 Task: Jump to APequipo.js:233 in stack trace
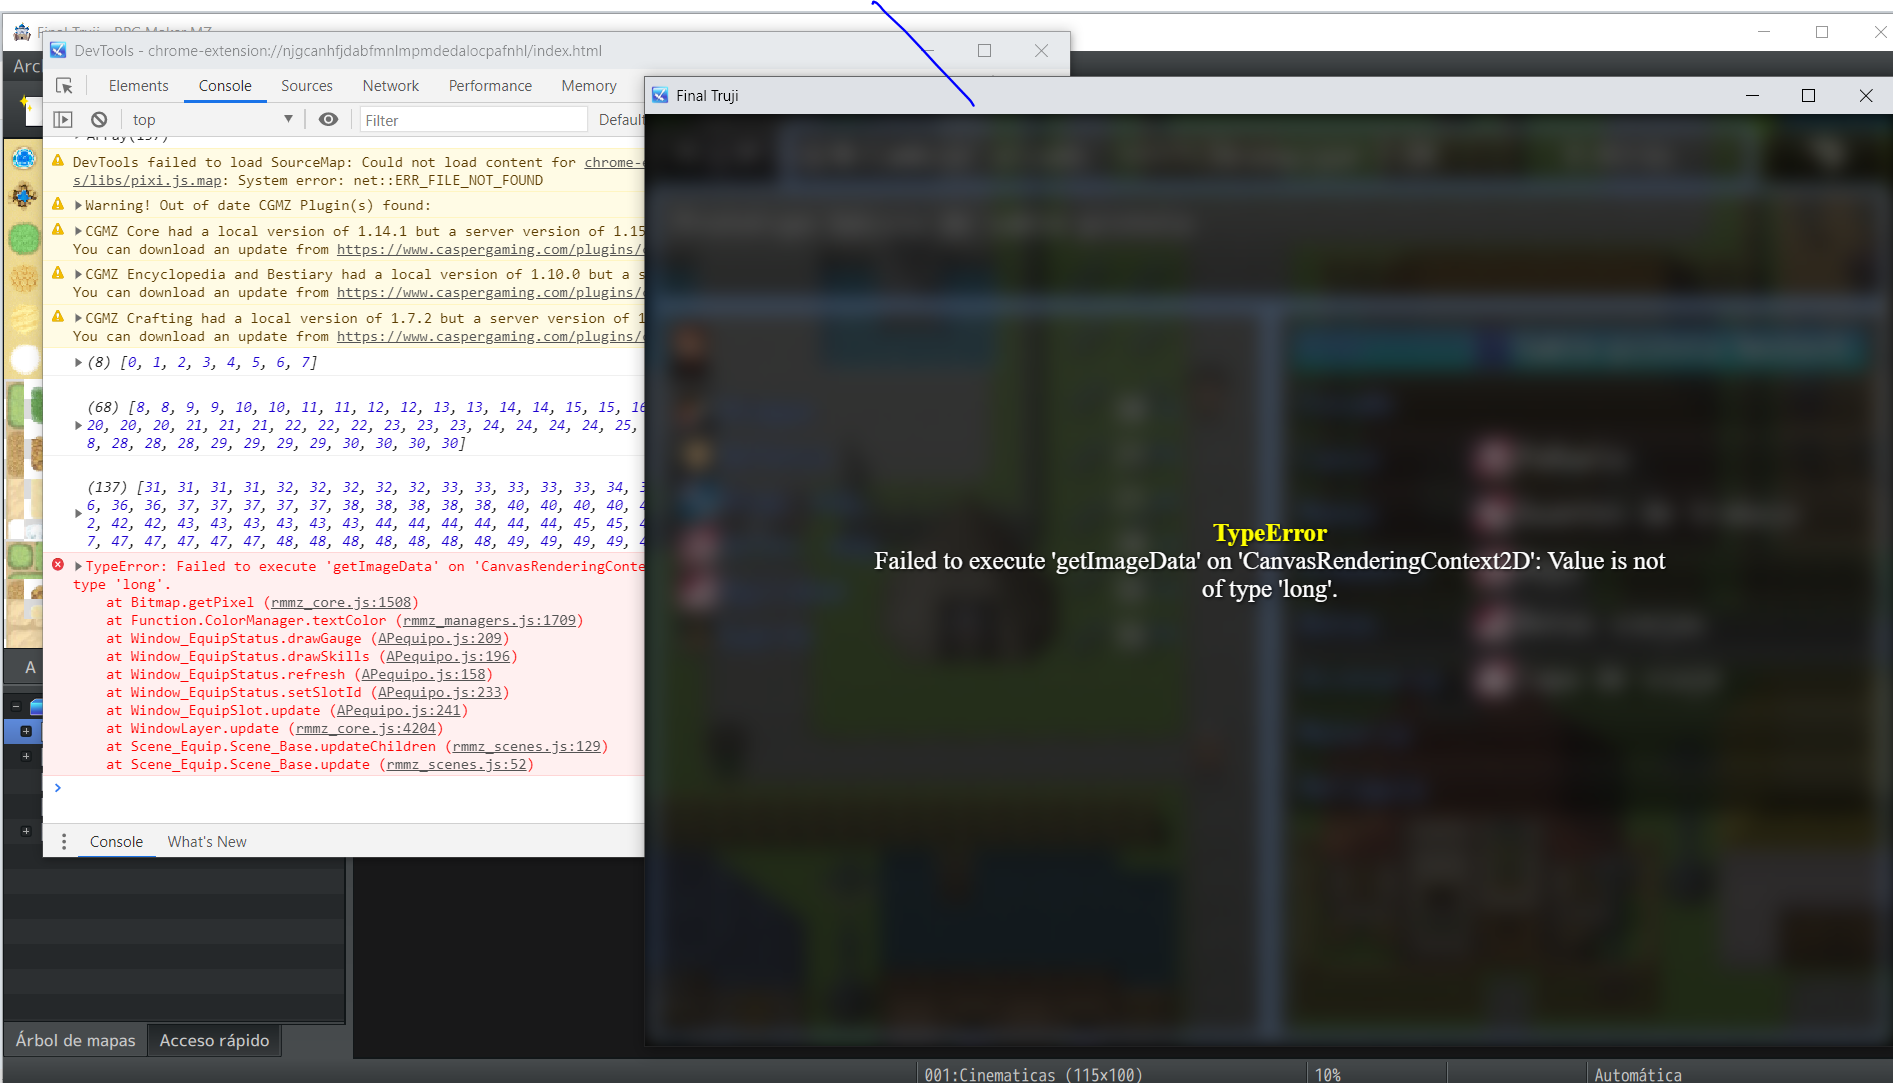coord(440,692)
